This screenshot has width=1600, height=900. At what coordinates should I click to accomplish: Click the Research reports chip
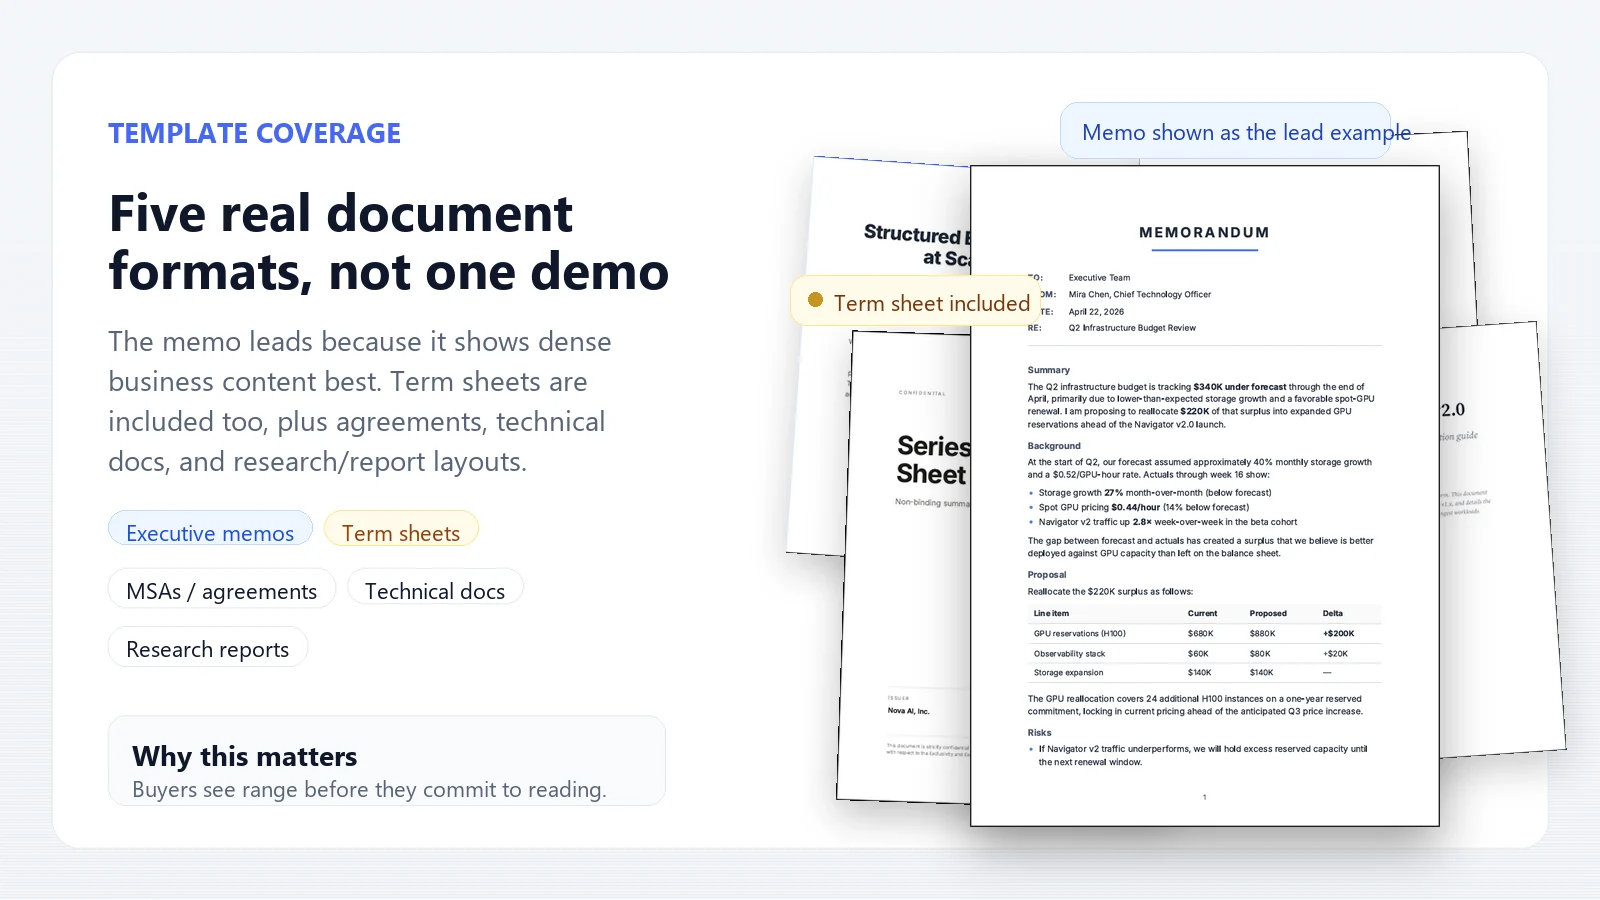207,647
